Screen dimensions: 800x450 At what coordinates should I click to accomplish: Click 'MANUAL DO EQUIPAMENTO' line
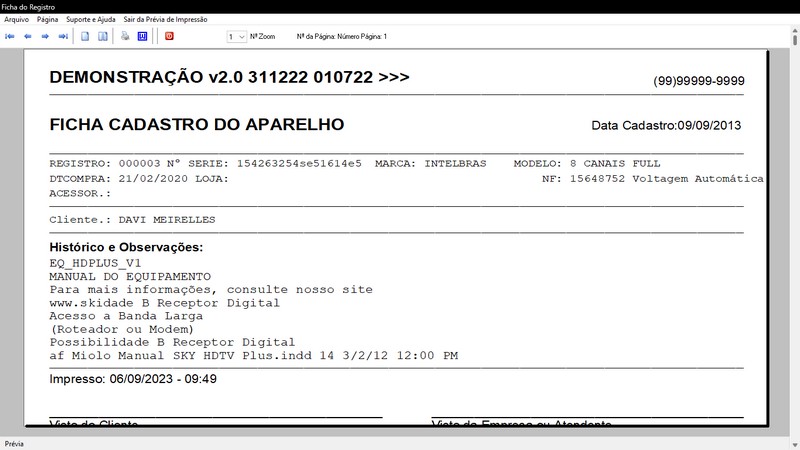130,277
